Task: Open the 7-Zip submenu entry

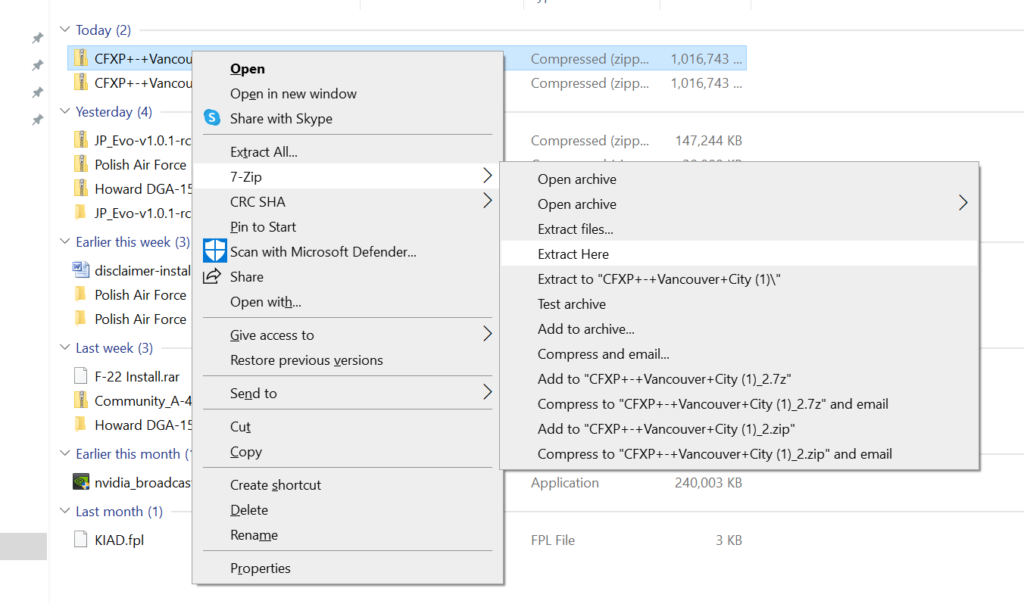Action: [347, 176]
